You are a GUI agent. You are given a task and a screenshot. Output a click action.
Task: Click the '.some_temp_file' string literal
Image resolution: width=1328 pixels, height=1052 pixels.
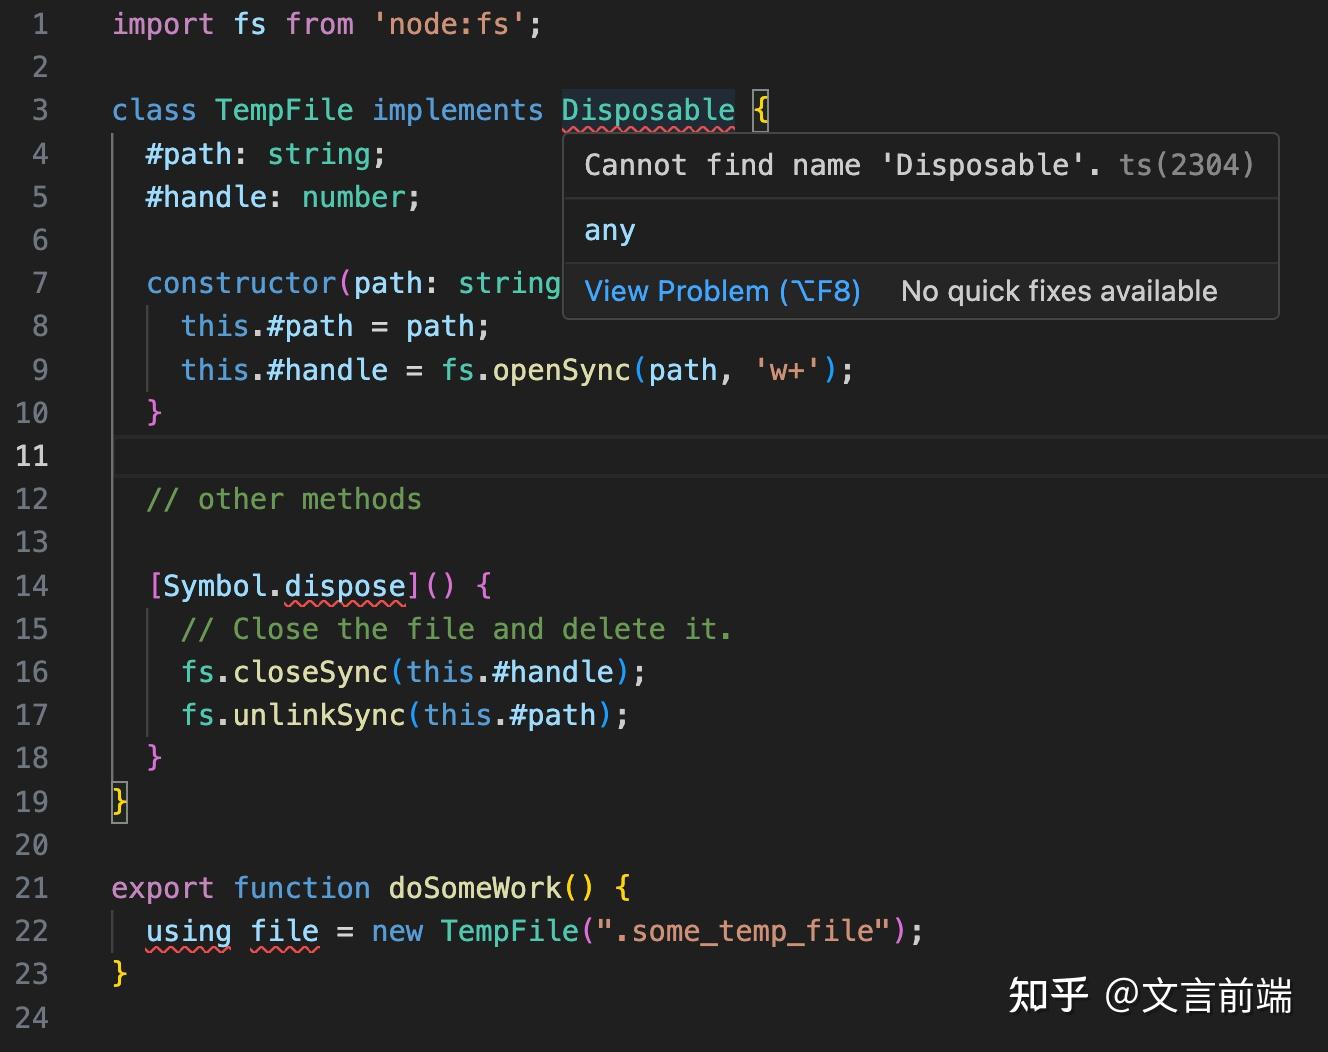tap(742, 930)
